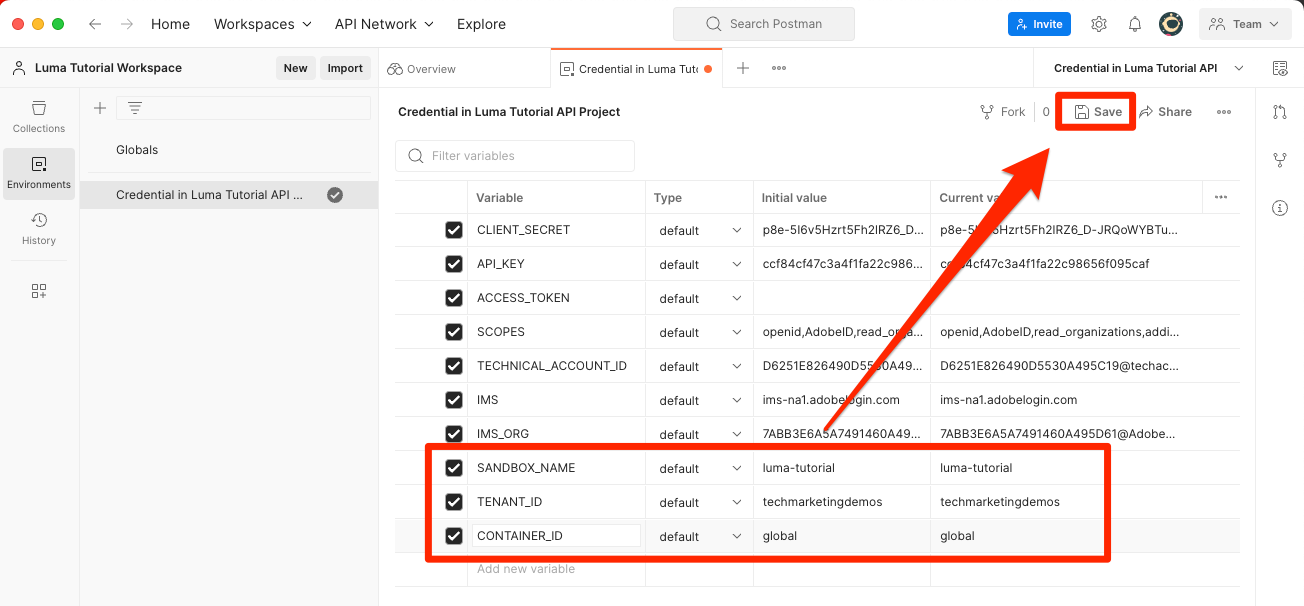Uncheck the SCOPES variable
1304x606 pixels.
click(x=454, y=332)
